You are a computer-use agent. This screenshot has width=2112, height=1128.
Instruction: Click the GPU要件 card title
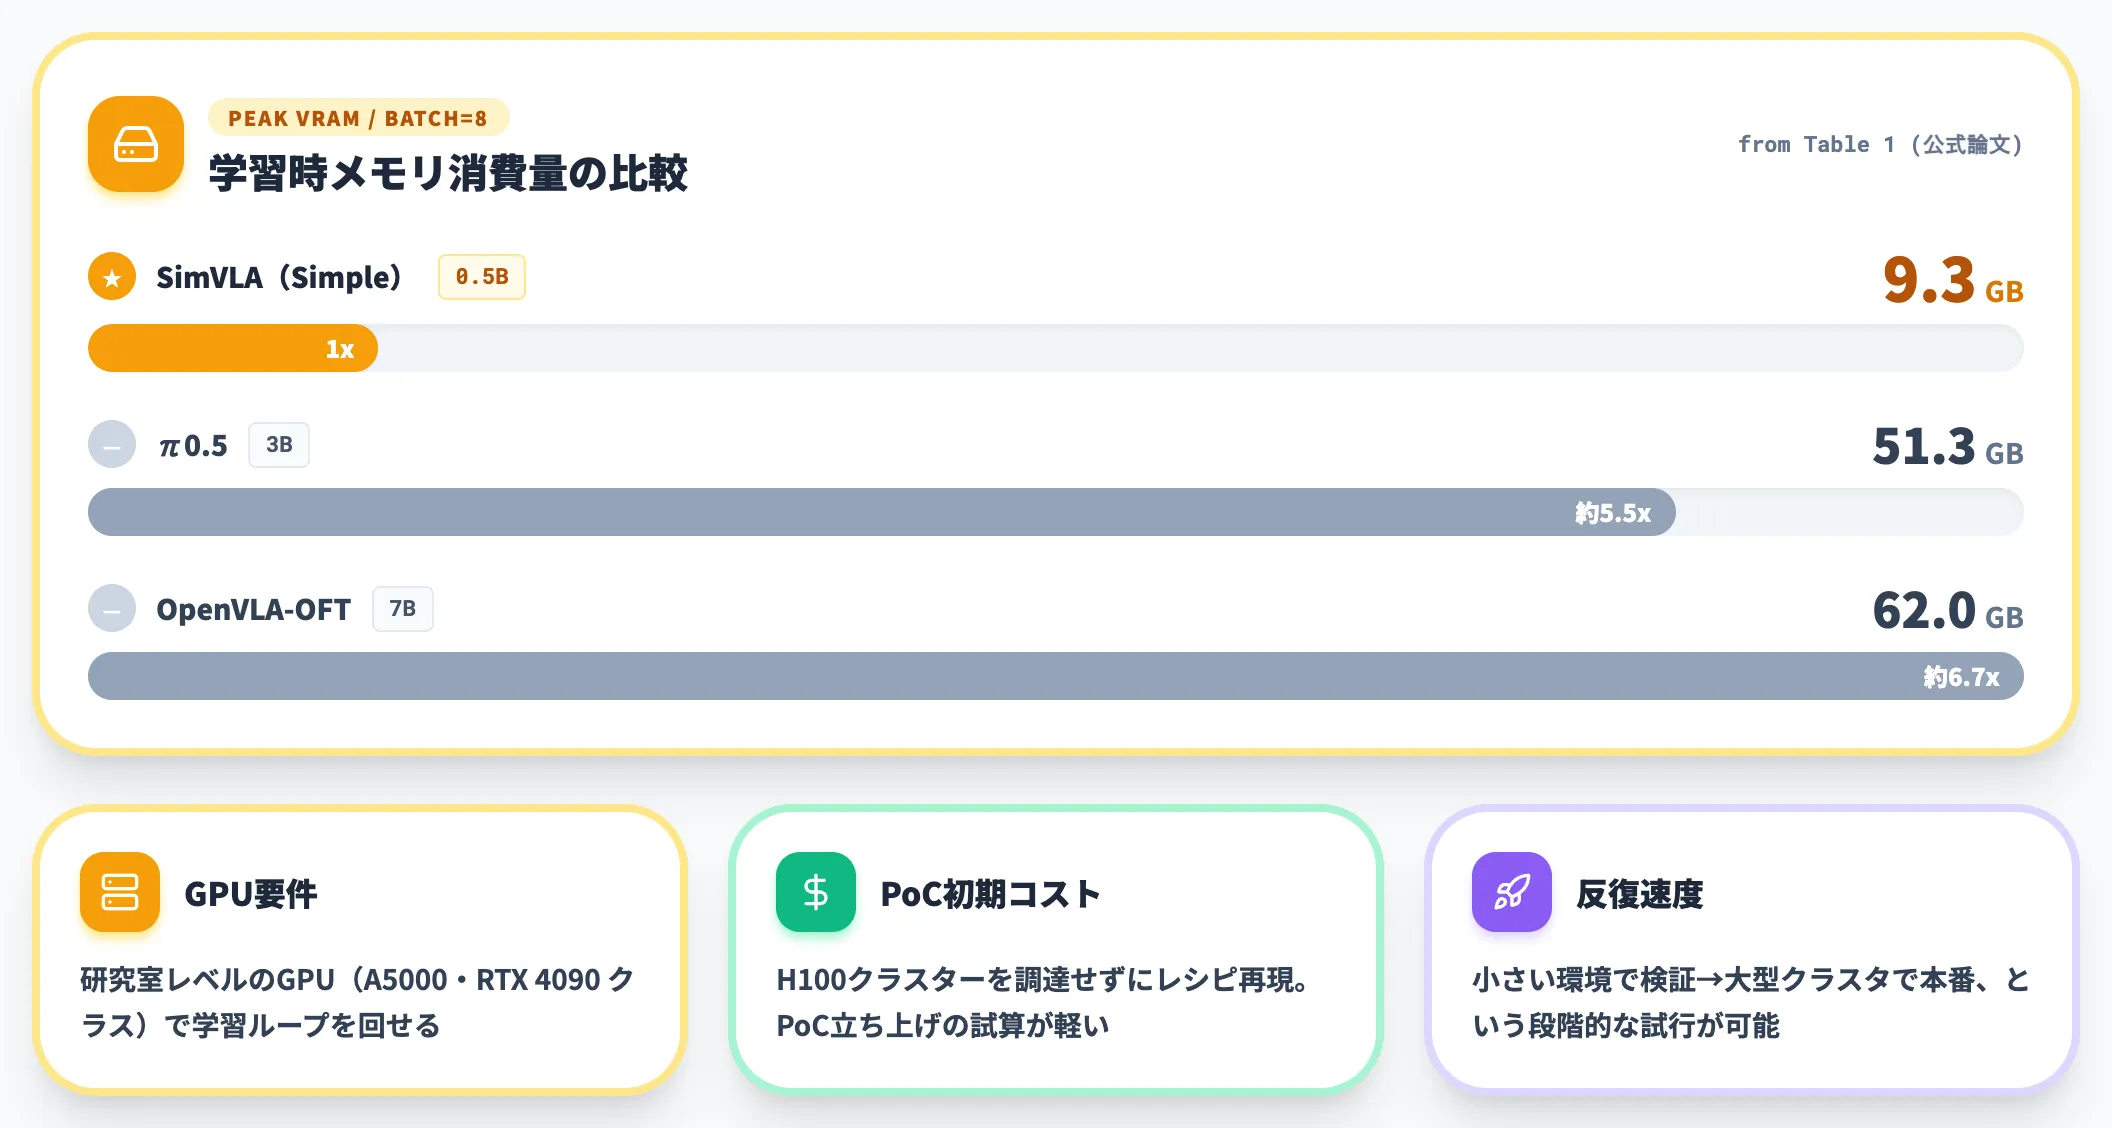251,894
